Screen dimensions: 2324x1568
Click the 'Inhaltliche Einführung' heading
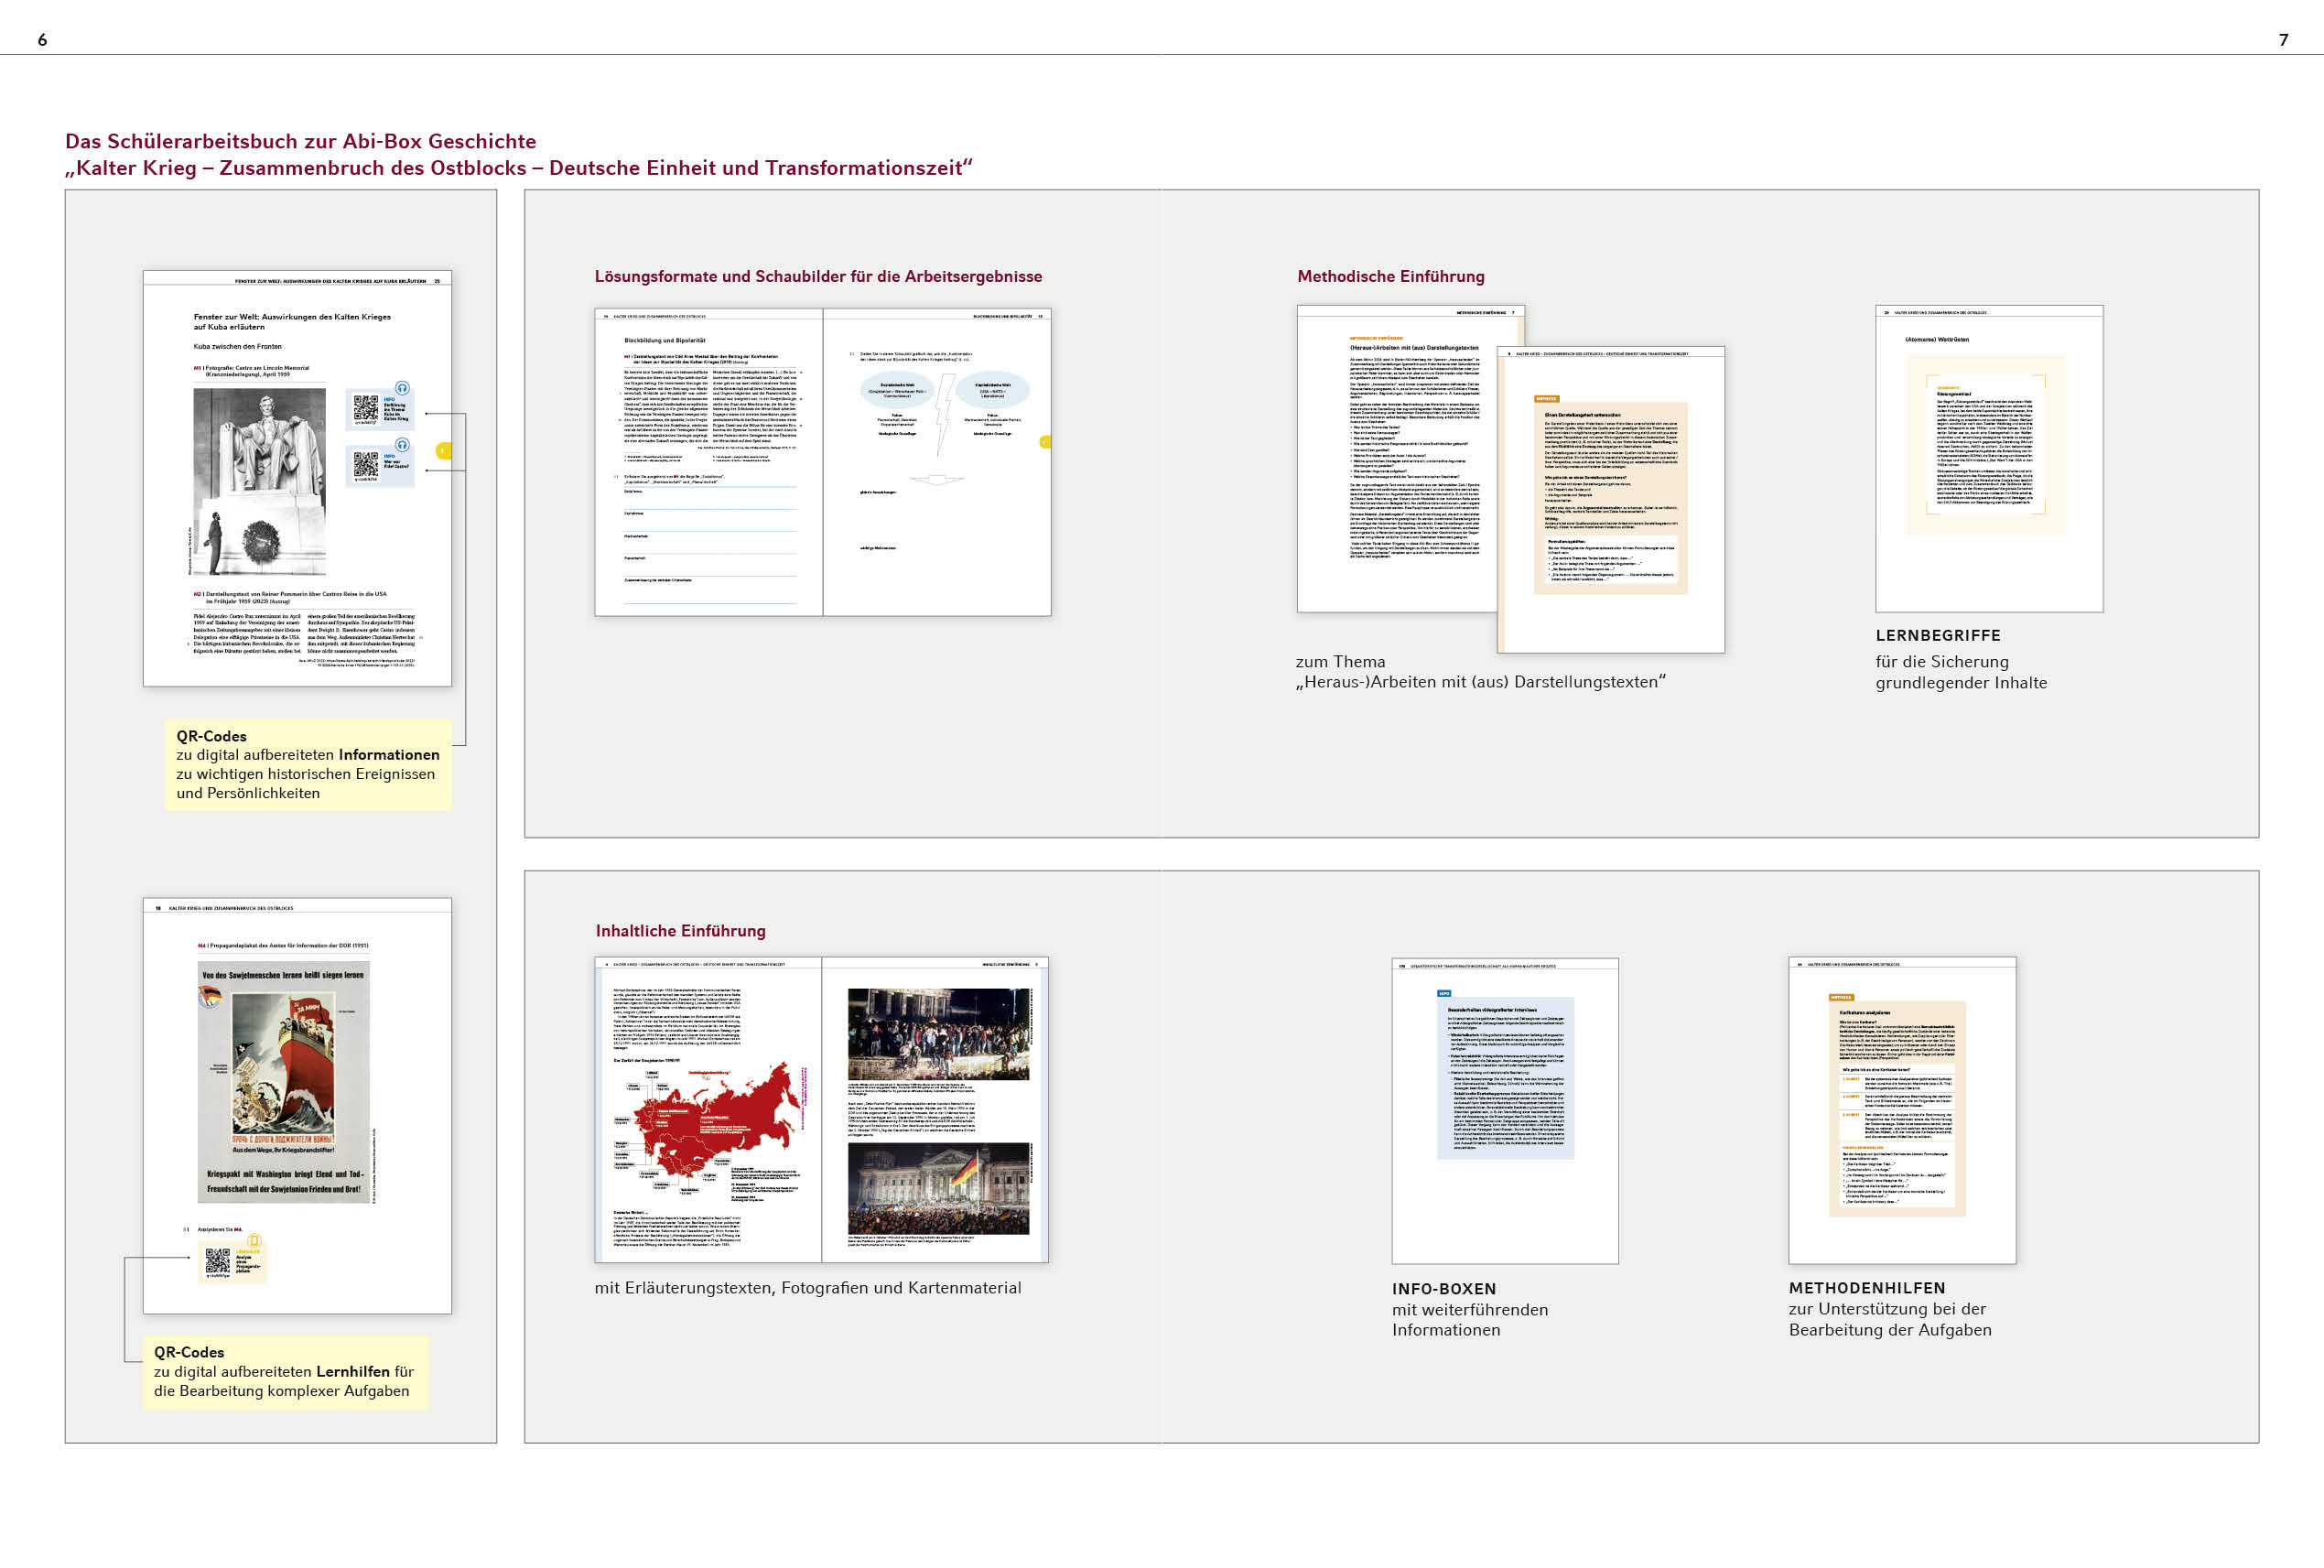coord(680,931)
